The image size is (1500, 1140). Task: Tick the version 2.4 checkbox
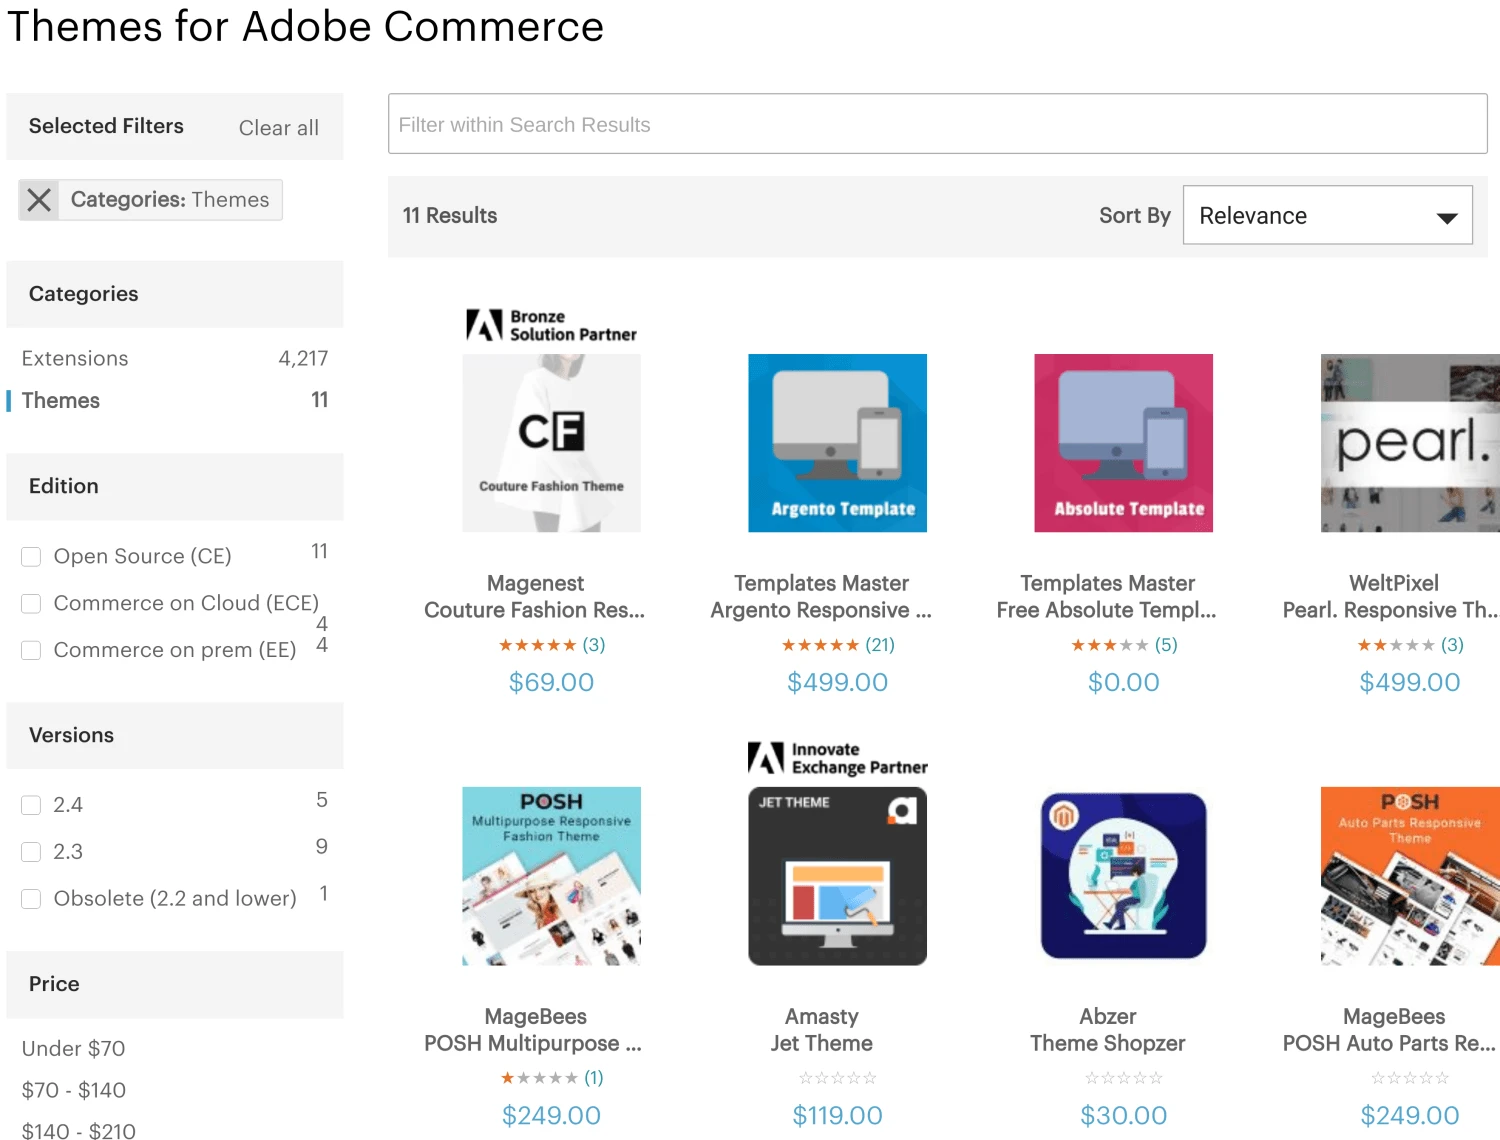click(32, 806)
